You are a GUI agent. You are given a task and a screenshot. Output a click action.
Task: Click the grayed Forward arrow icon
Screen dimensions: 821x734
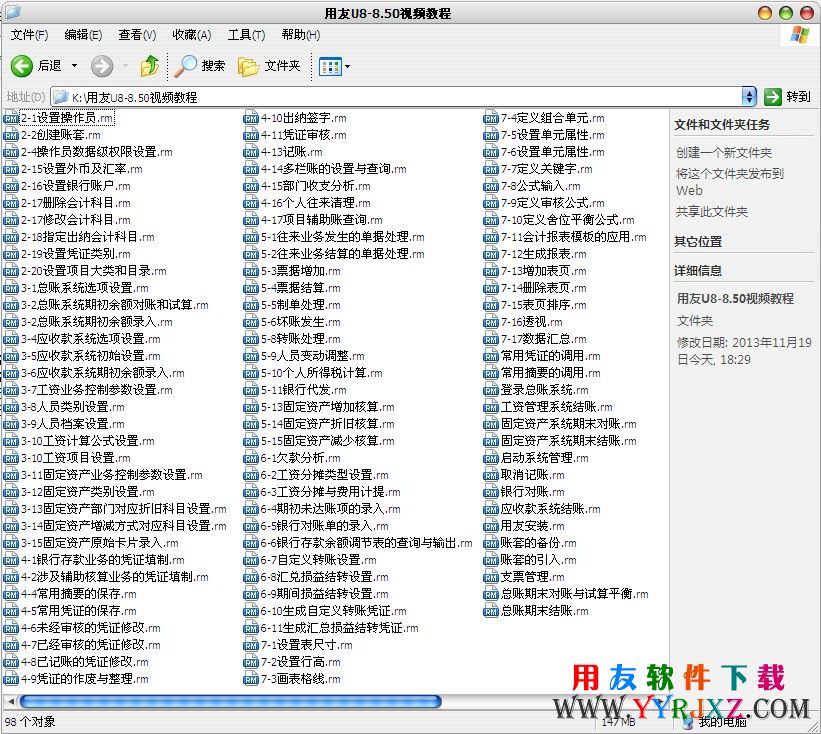[x=102, y=66]
